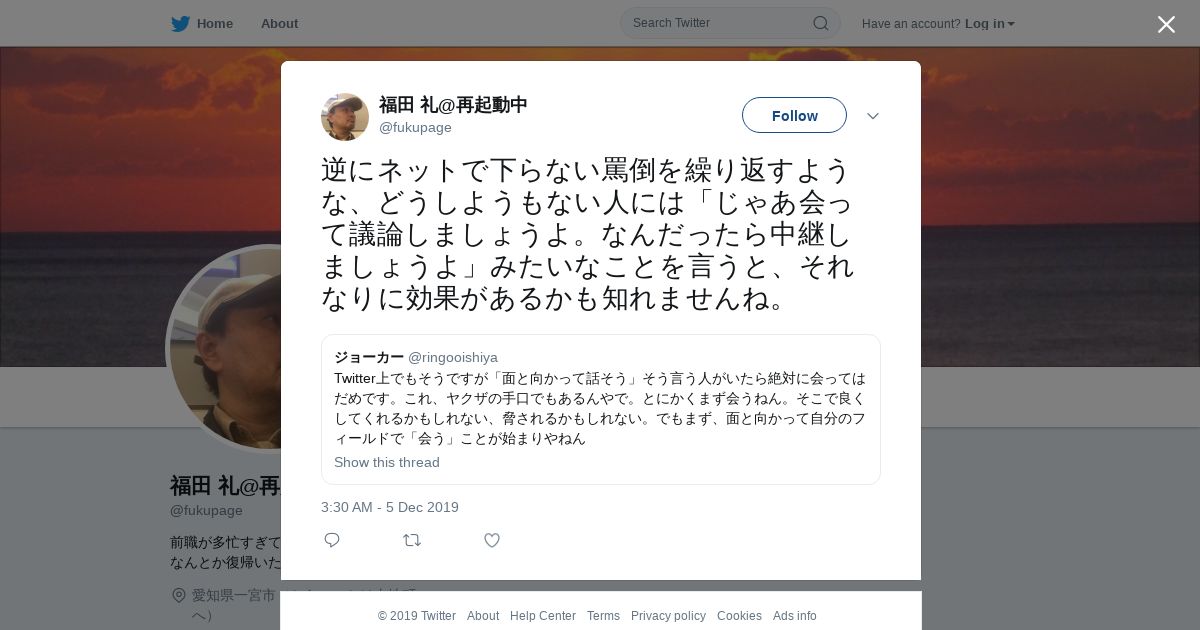
Task: Click the search magnifier icon
Action: (x=820, y=23)
